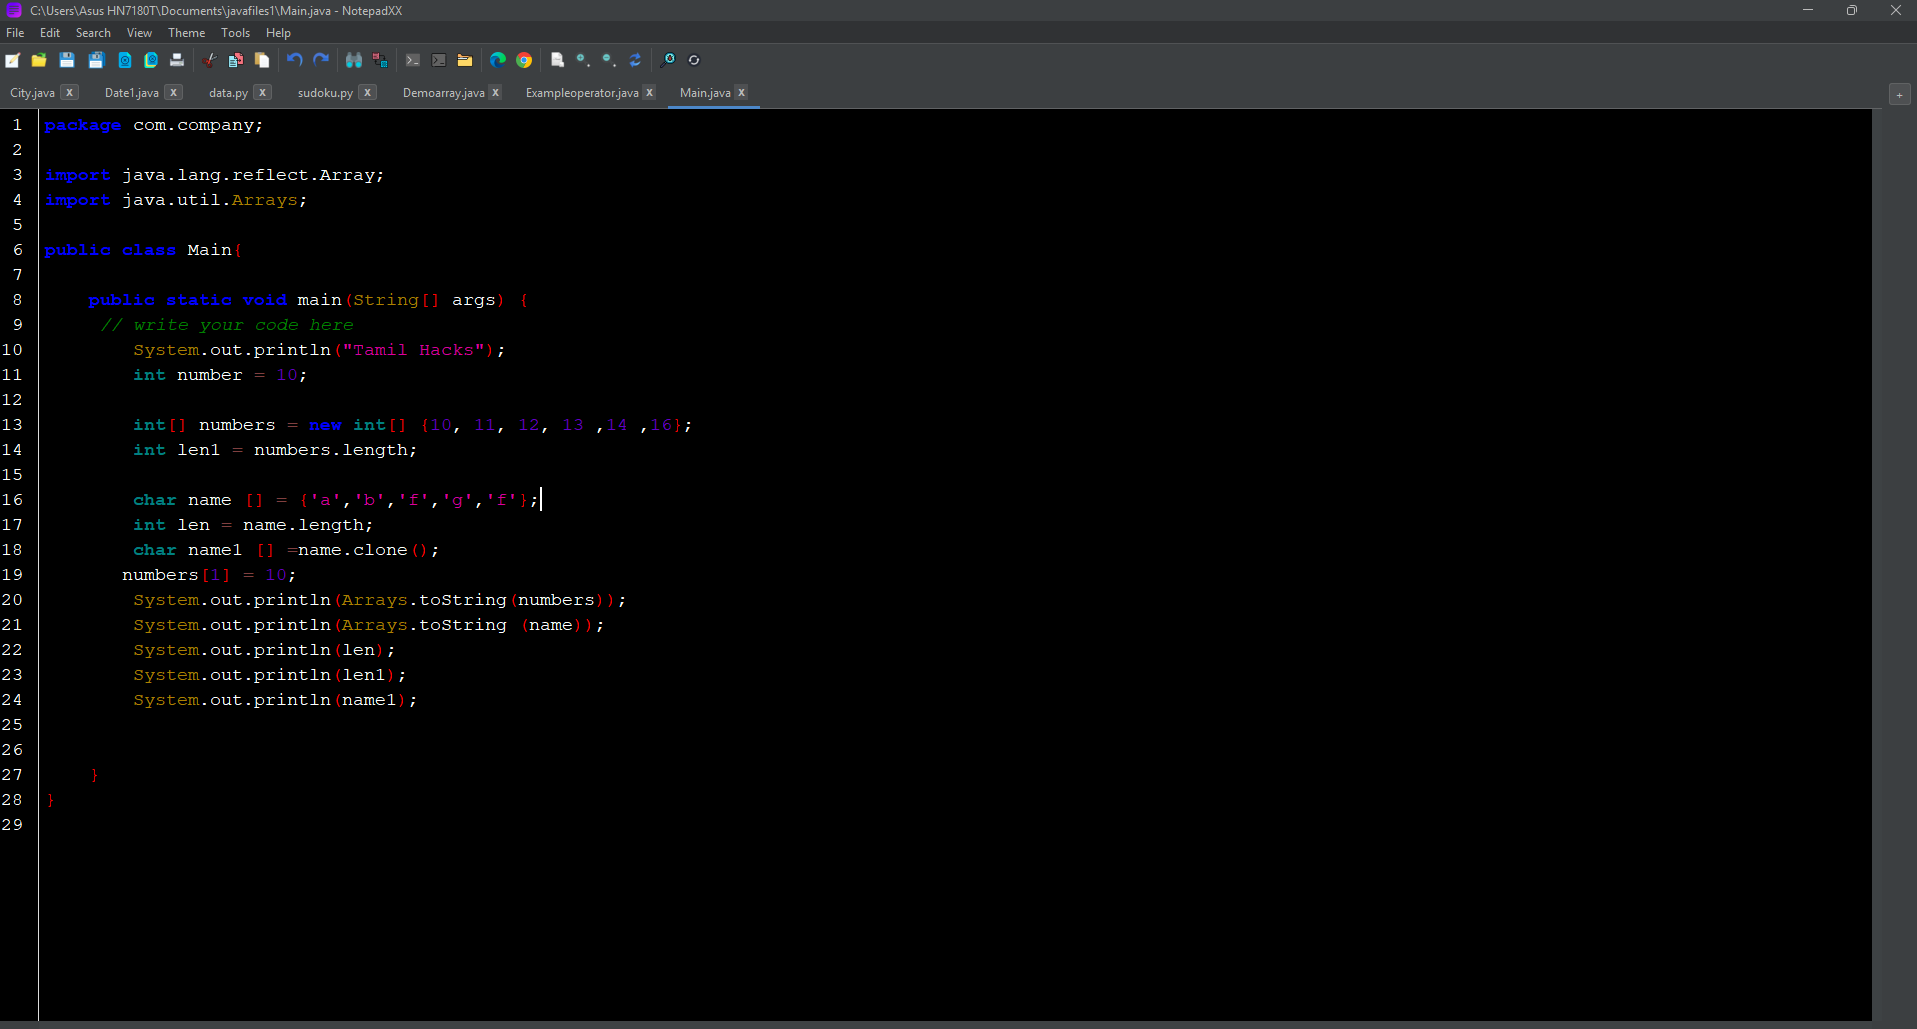Open Find with the binoculars icon
This screenshot has height=1029, width=1917.
354,60
